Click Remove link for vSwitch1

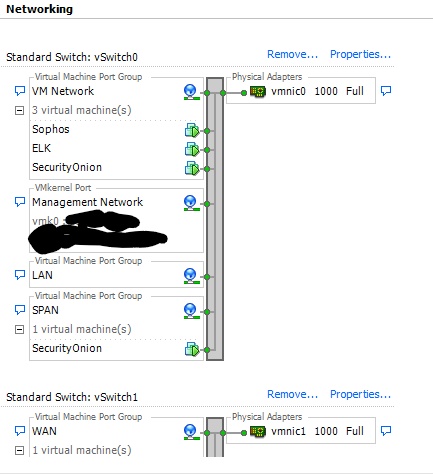point(292,394)
